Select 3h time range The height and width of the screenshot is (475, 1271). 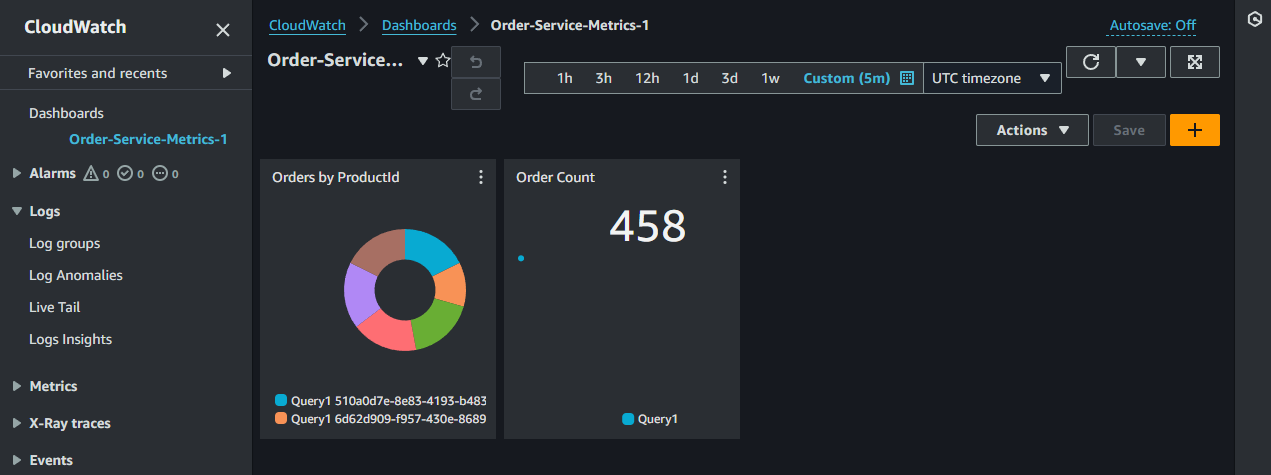[x=603, y=78]
